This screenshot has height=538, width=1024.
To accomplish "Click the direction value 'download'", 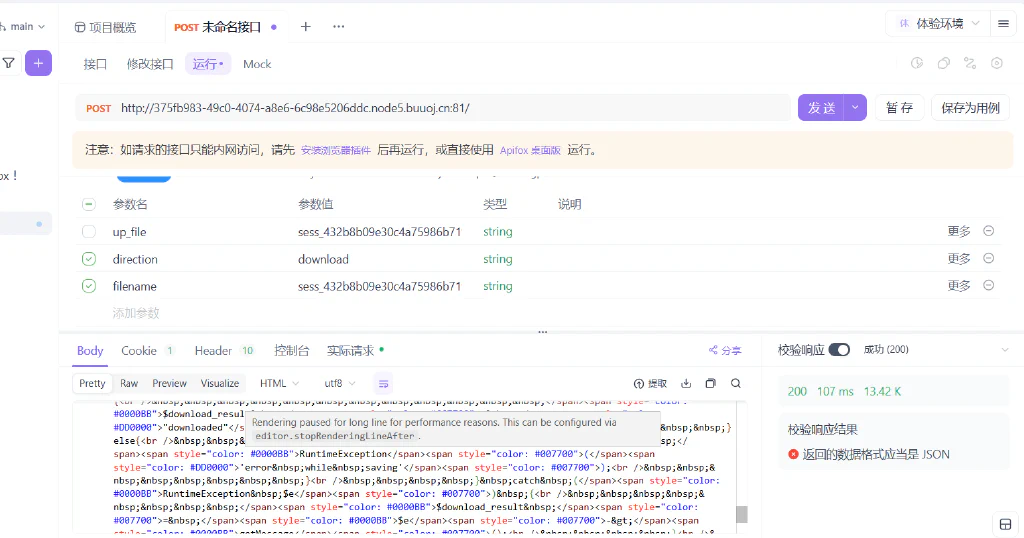I will (x=323, y=259).
